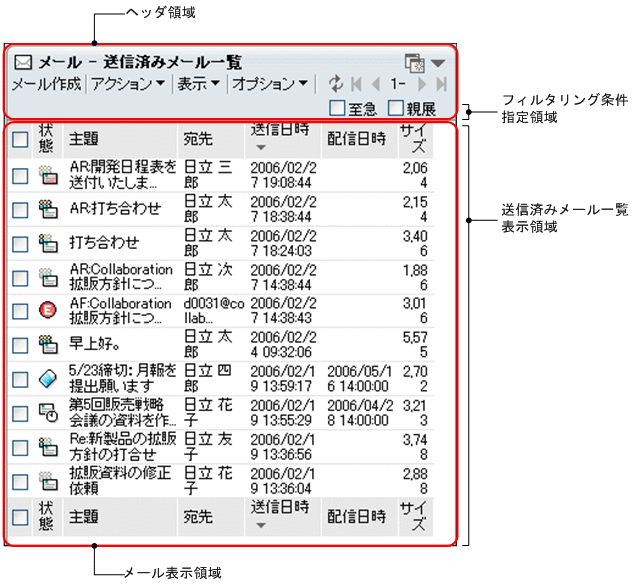Click timer status icon of 第5回販売戦略 mail
632x585 pixels.
point(48,413)
